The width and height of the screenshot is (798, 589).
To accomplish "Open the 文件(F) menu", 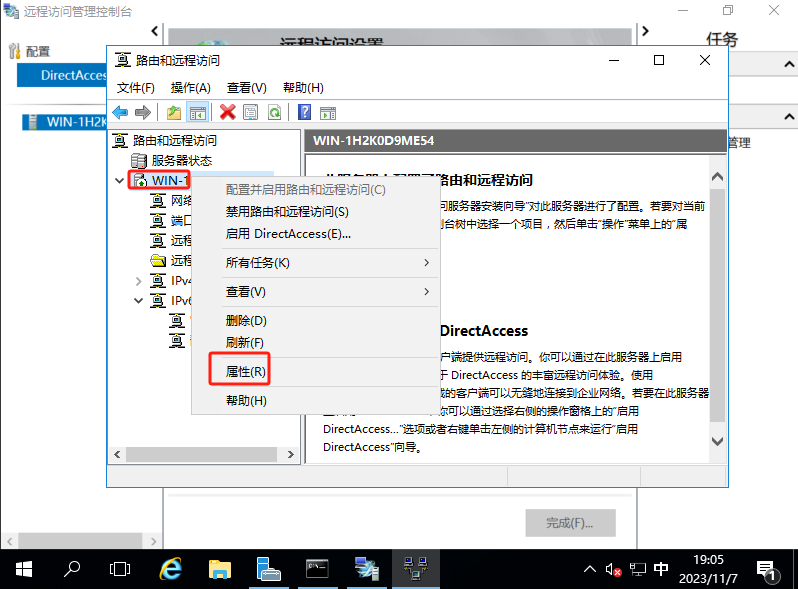I will pyautogui.click(x=135, y=88).
